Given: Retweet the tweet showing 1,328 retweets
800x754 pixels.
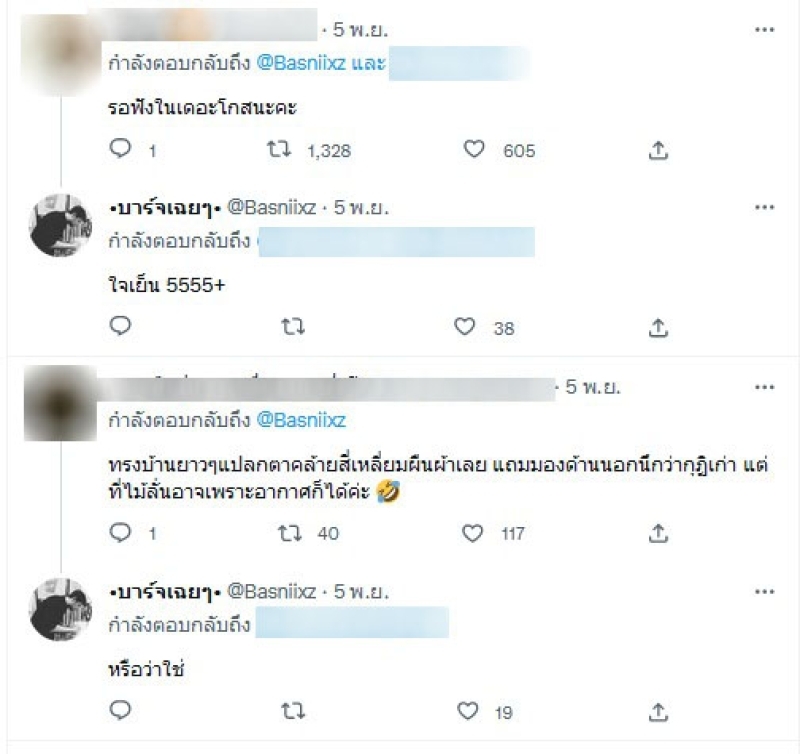Looking at the screenshot, I should (279, 149).
